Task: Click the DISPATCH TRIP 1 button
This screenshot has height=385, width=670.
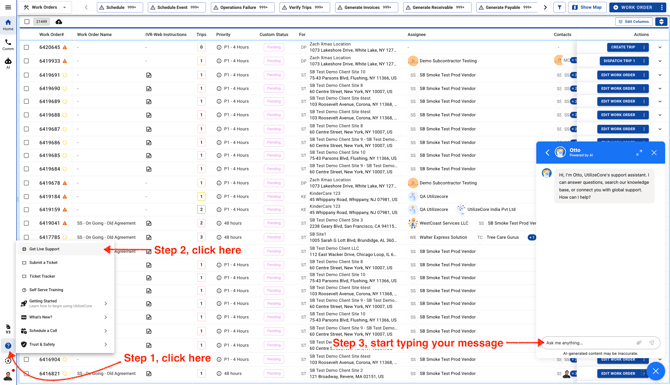Action: pos(619,61)
